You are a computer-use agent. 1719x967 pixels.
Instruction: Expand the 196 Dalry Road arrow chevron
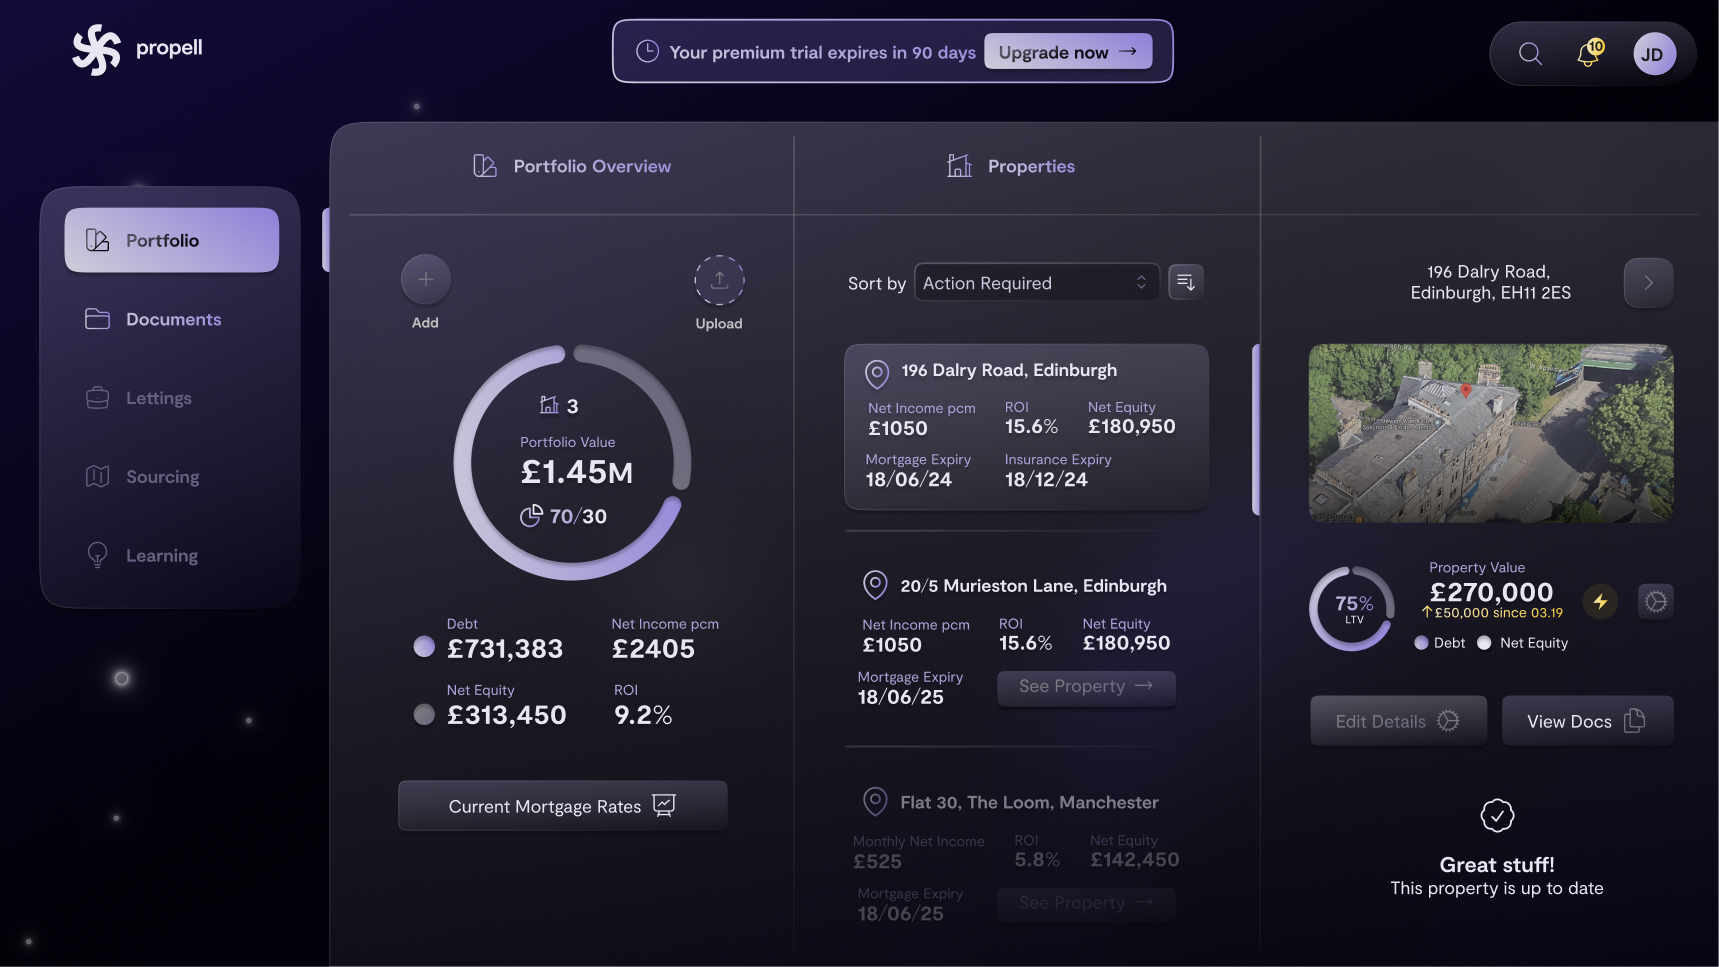1647,283
